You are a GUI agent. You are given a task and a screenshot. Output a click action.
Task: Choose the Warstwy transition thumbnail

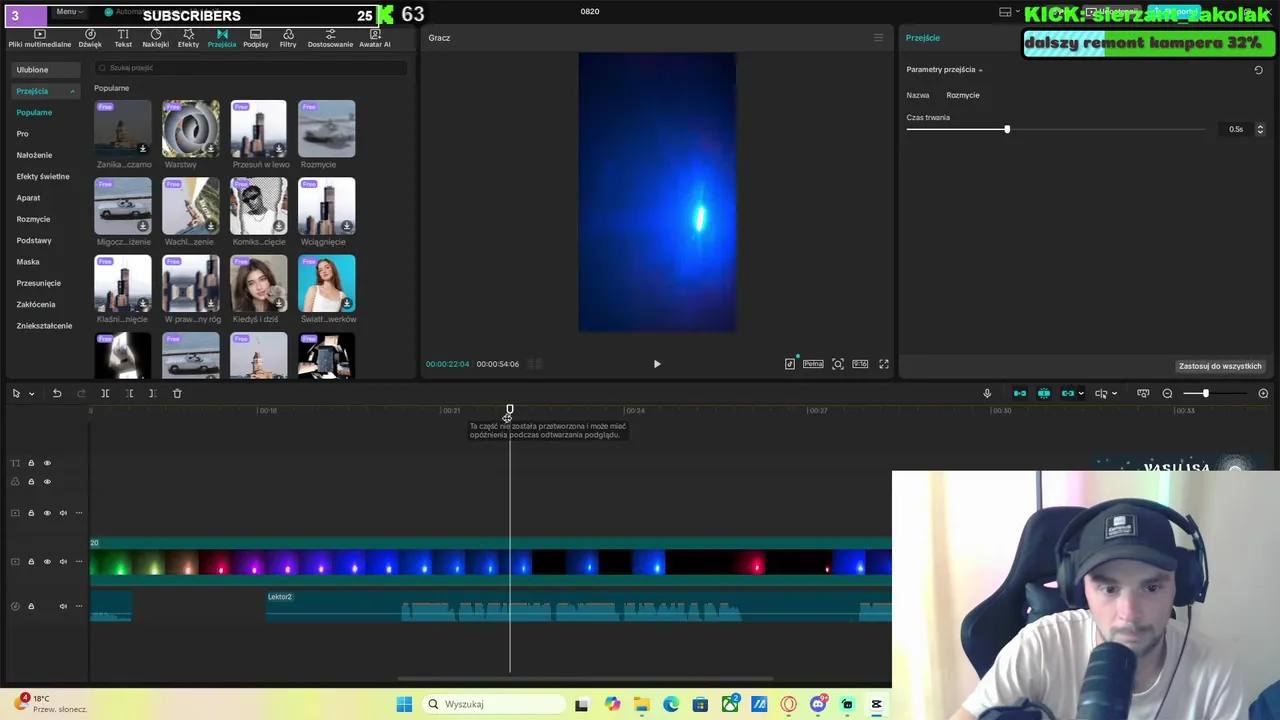pyautogui.click(x=190, y=128)
